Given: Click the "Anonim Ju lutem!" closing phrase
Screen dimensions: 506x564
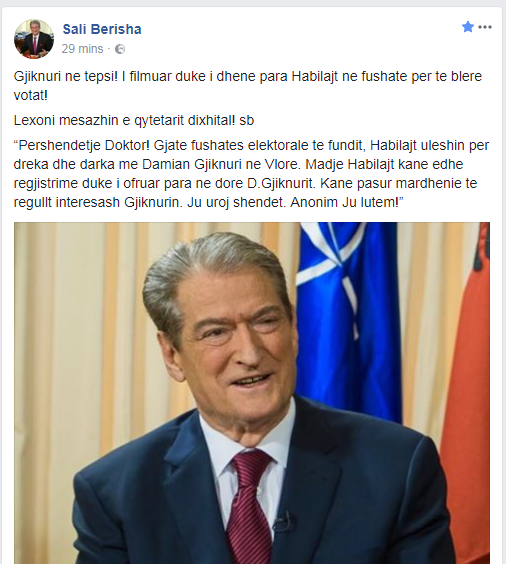Looking at the screenshot, I should (347, 202).
